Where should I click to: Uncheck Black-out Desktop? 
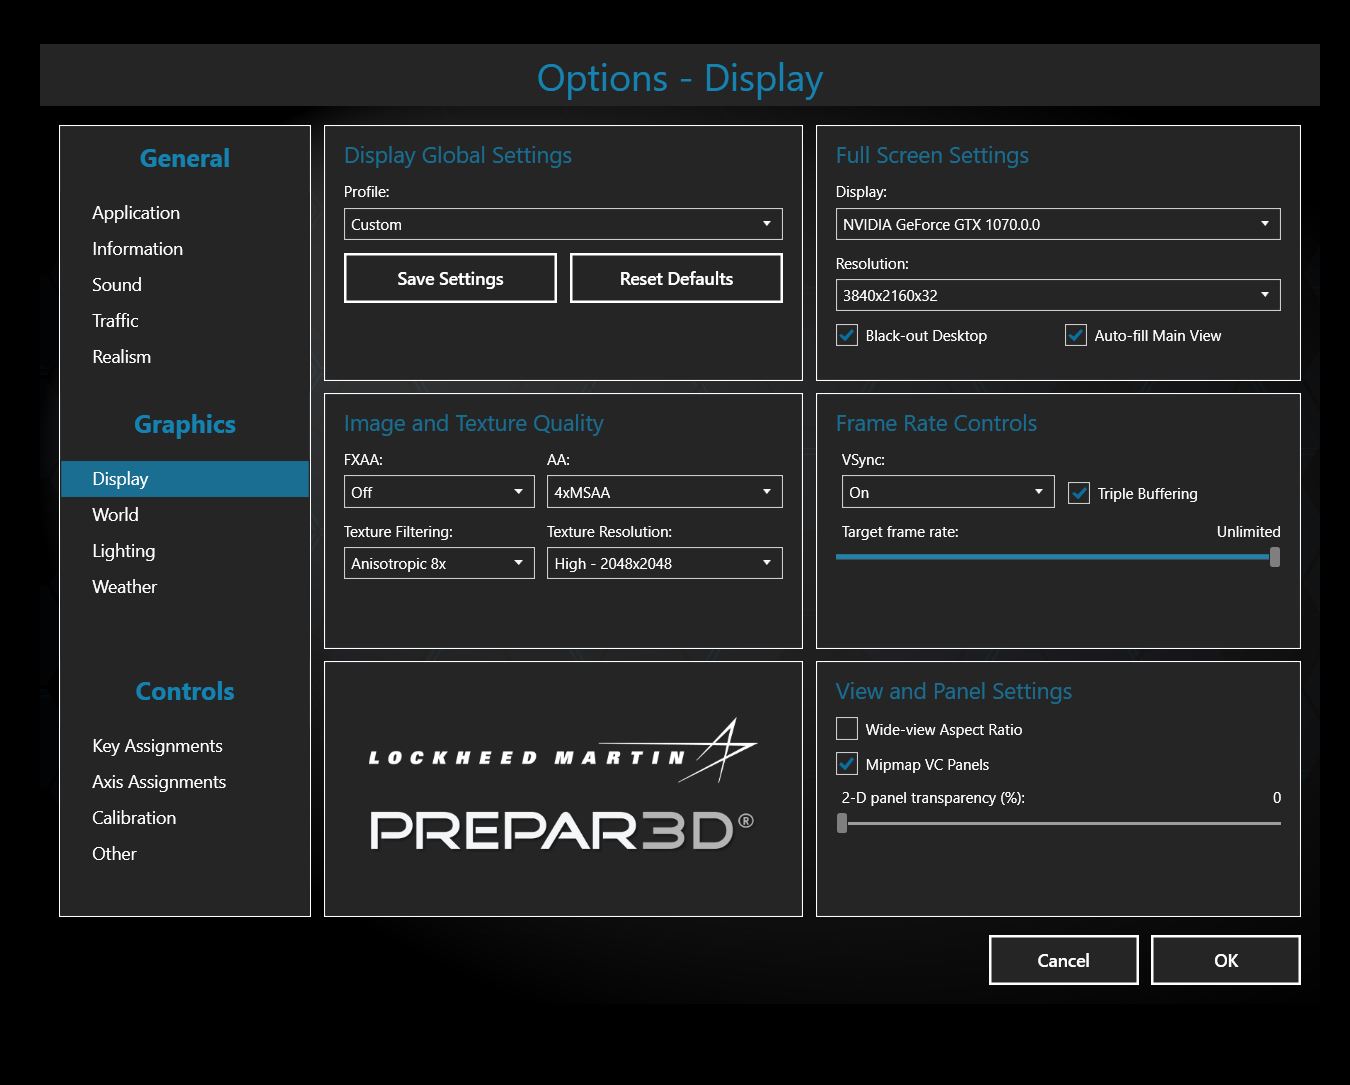(x=847, y=335)
